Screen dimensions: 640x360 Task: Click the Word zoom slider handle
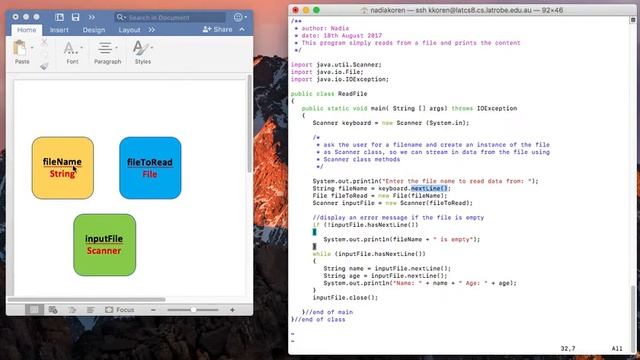193,310
